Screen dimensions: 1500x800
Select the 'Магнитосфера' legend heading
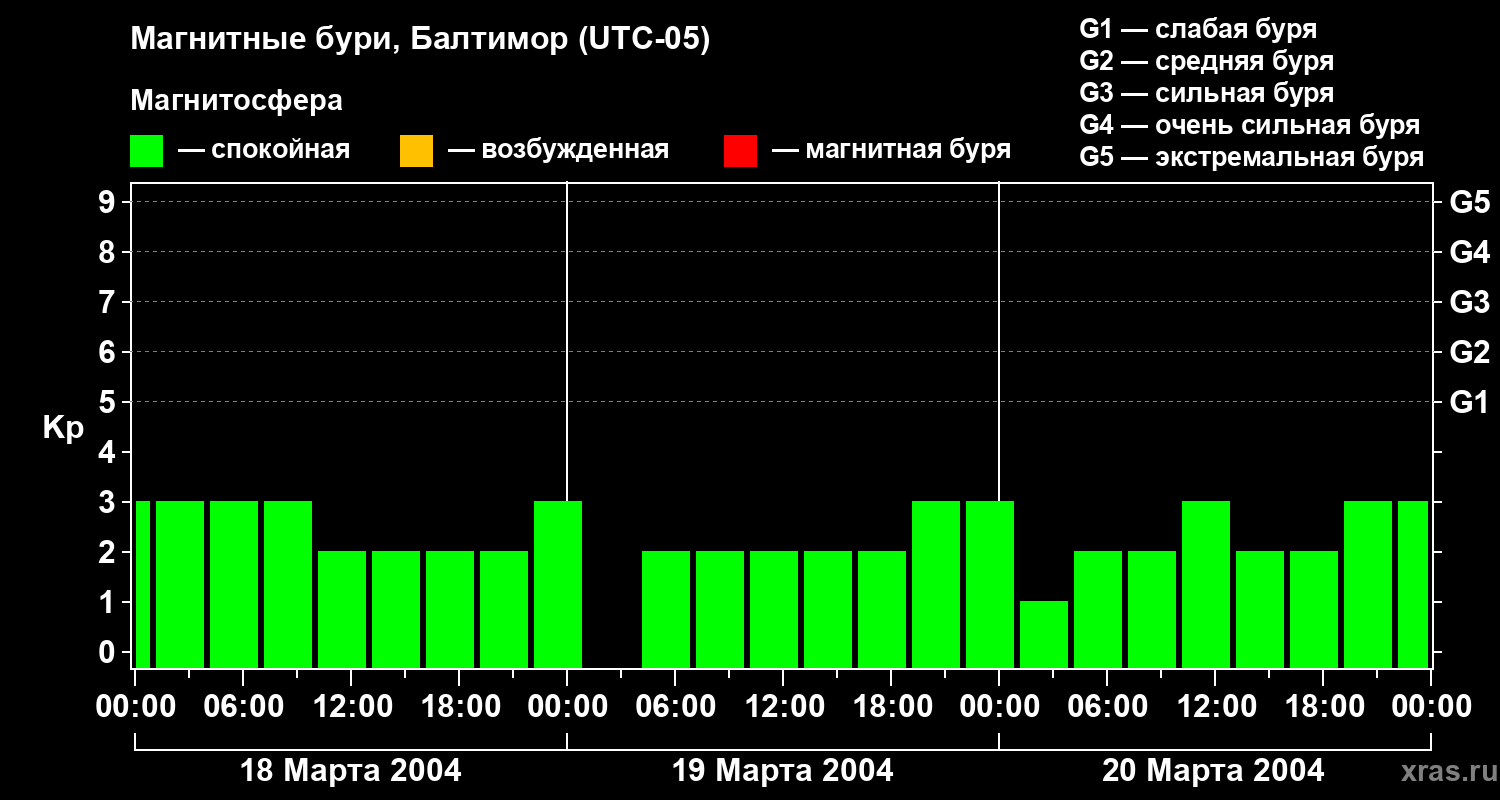click(236, 101)
